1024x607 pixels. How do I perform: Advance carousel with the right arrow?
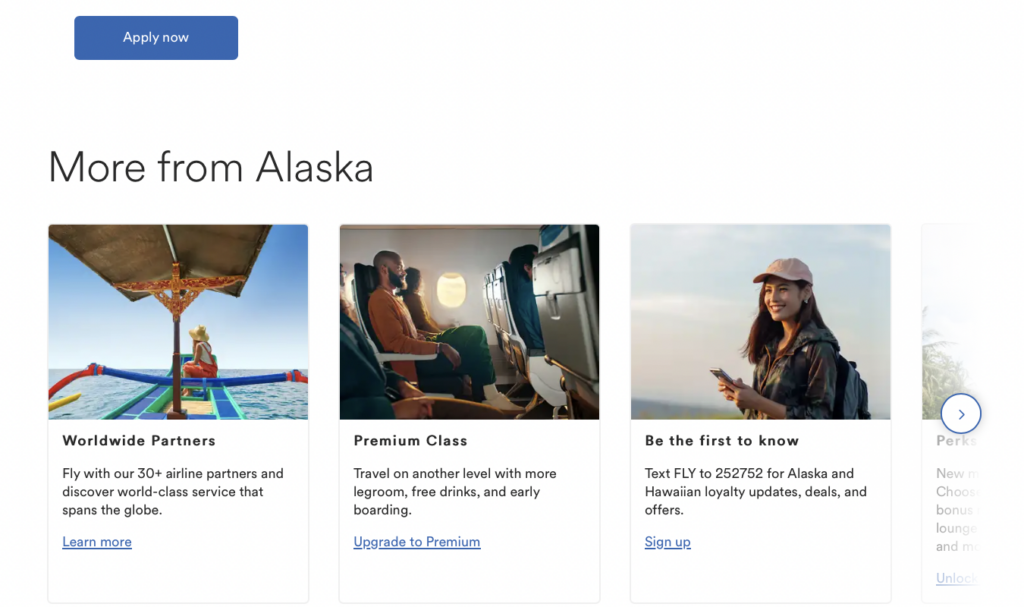(x=961, y=413)
